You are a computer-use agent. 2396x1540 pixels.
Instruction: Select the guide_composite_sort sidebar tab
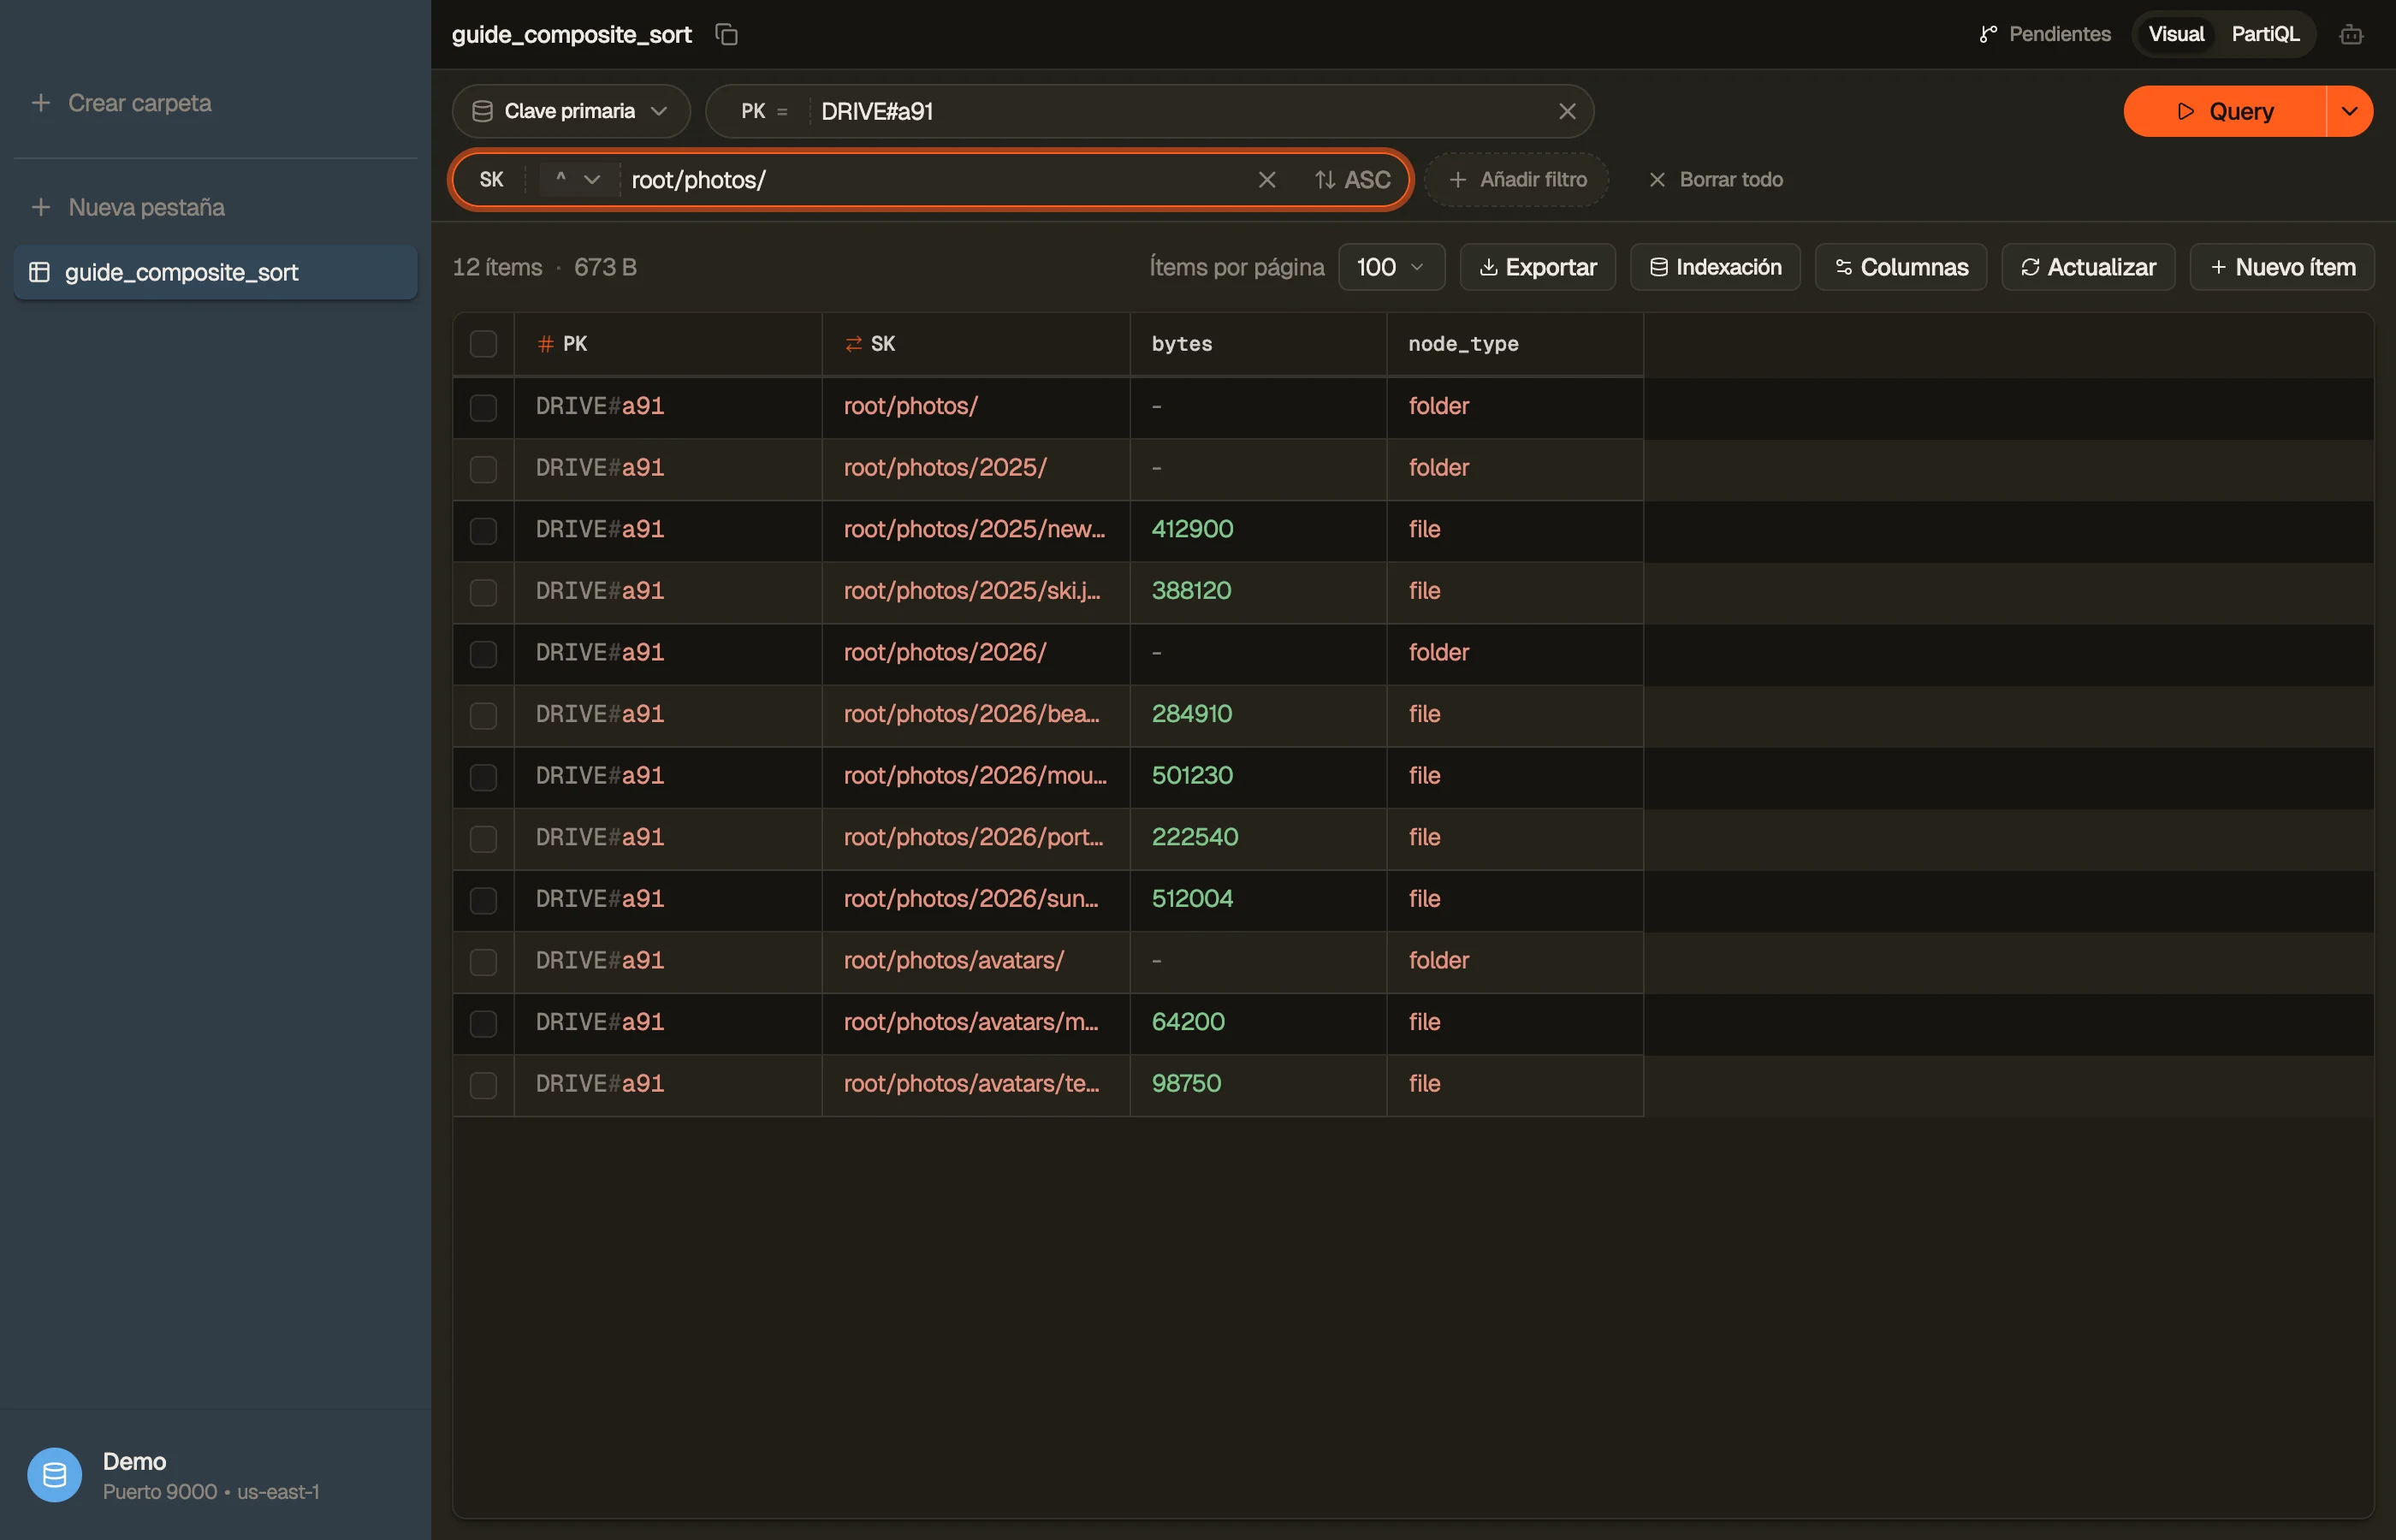tap(215, 272)
